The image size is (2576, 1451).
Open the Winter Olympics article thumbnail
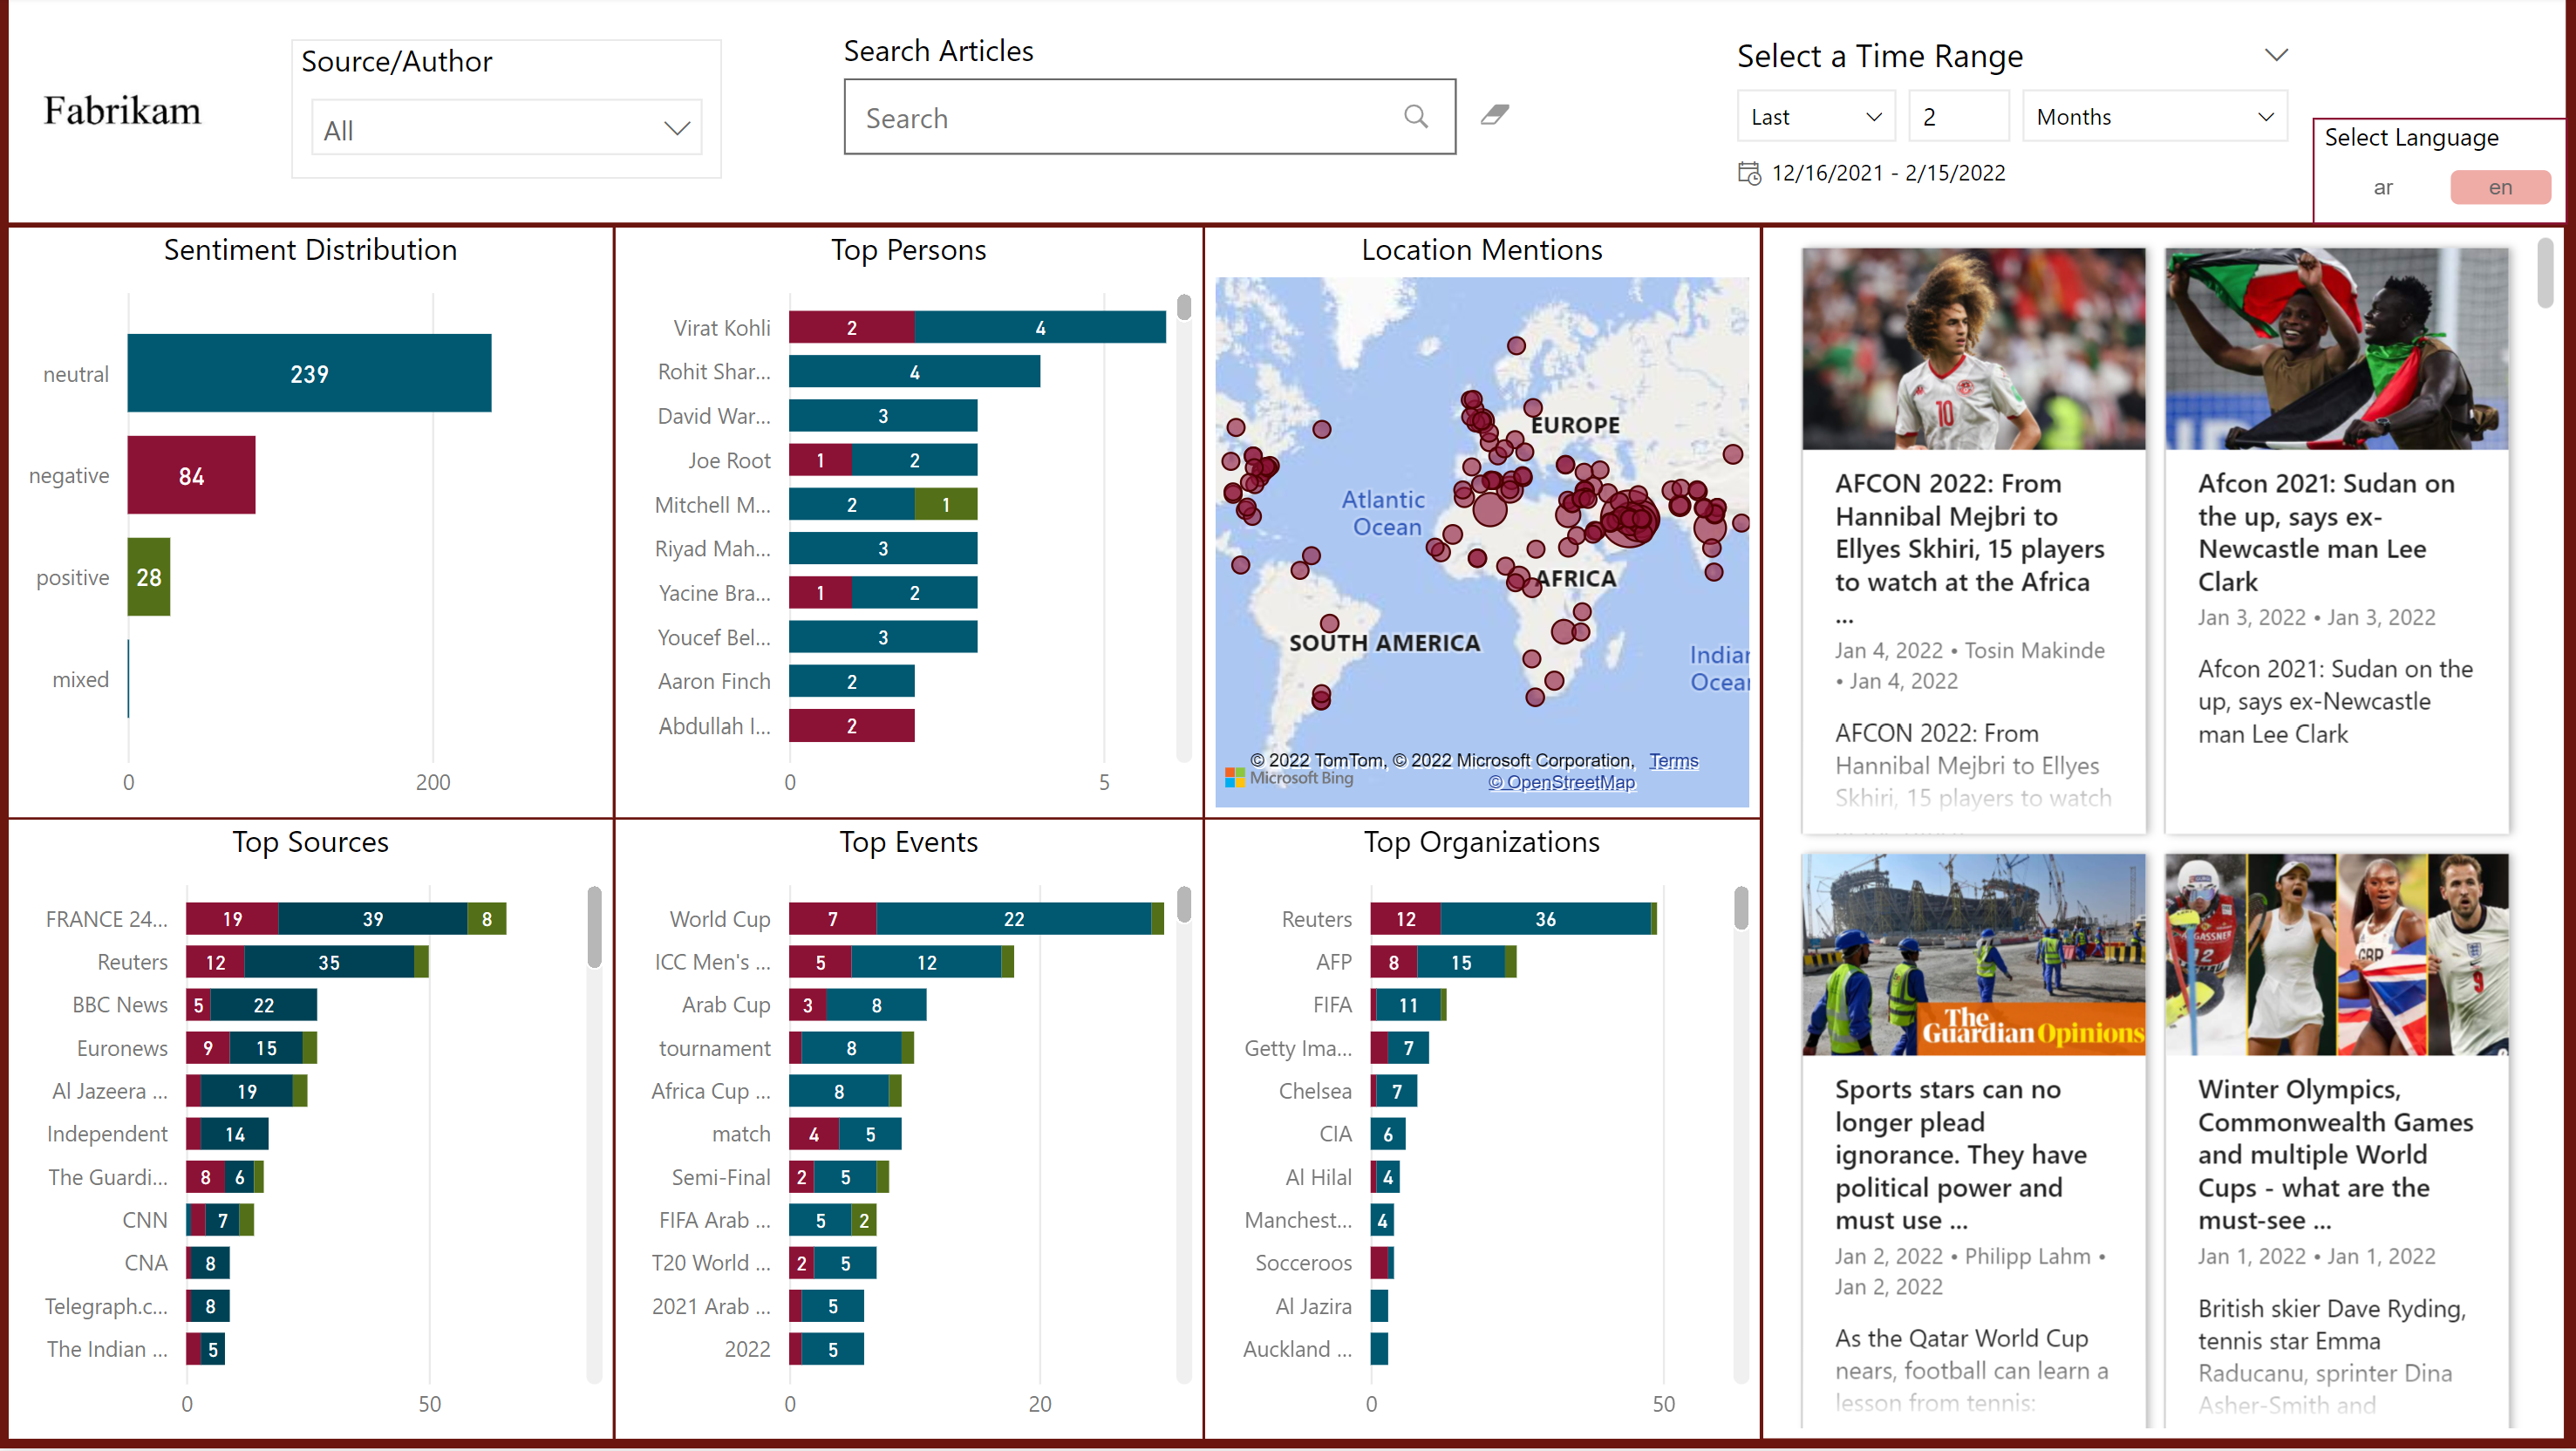pos(2336,954)
